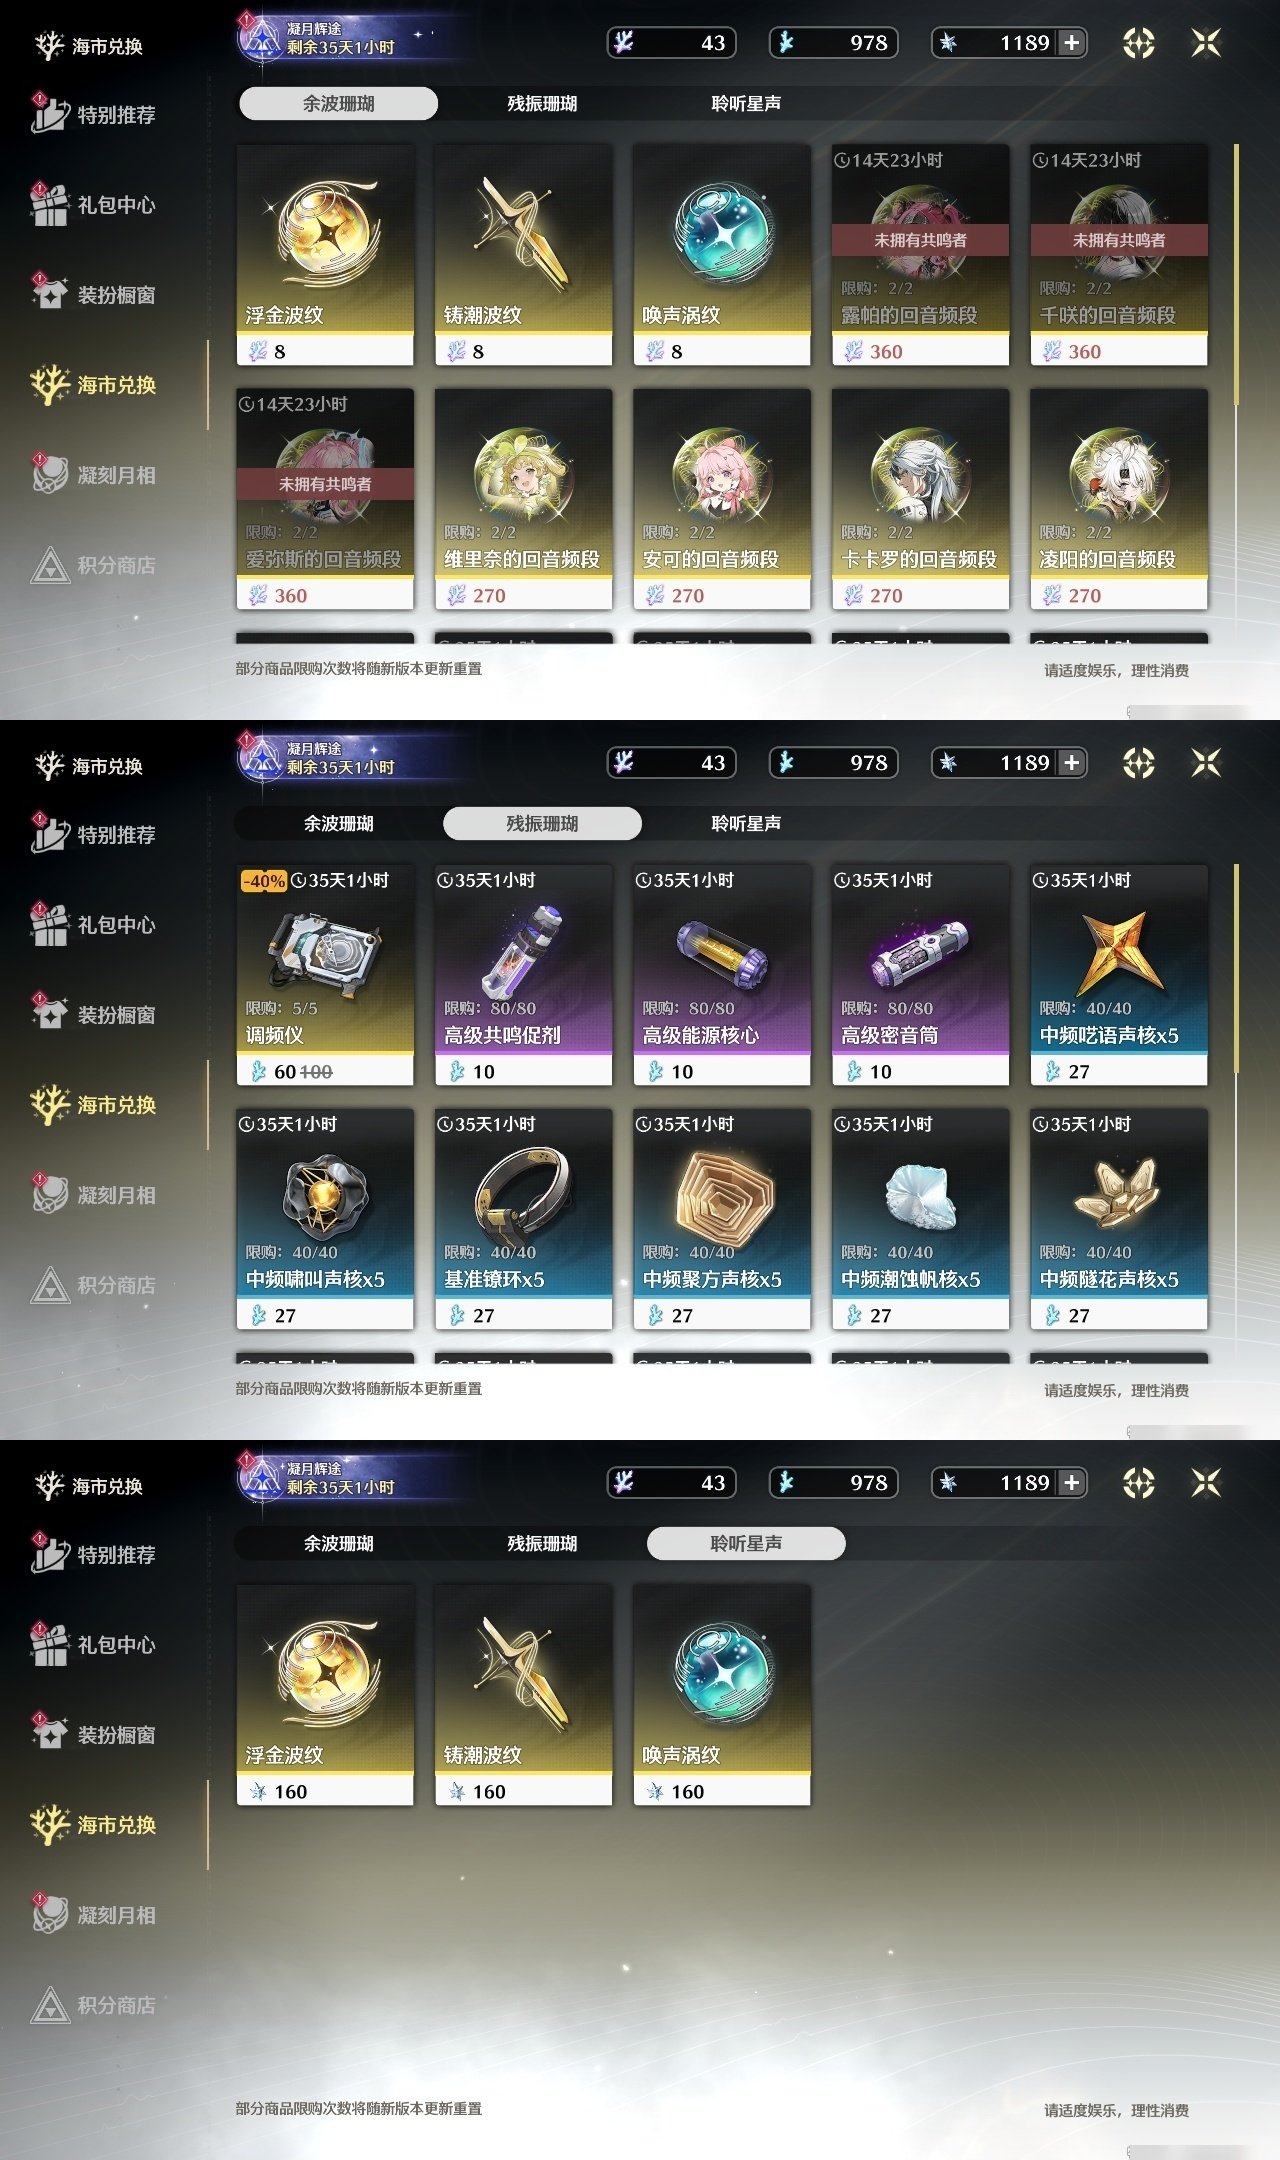Viewport: 1280px width, 2160px height.
Task: Click the highlighted active 聆听星声 tab
Action: coord(746,1543)
